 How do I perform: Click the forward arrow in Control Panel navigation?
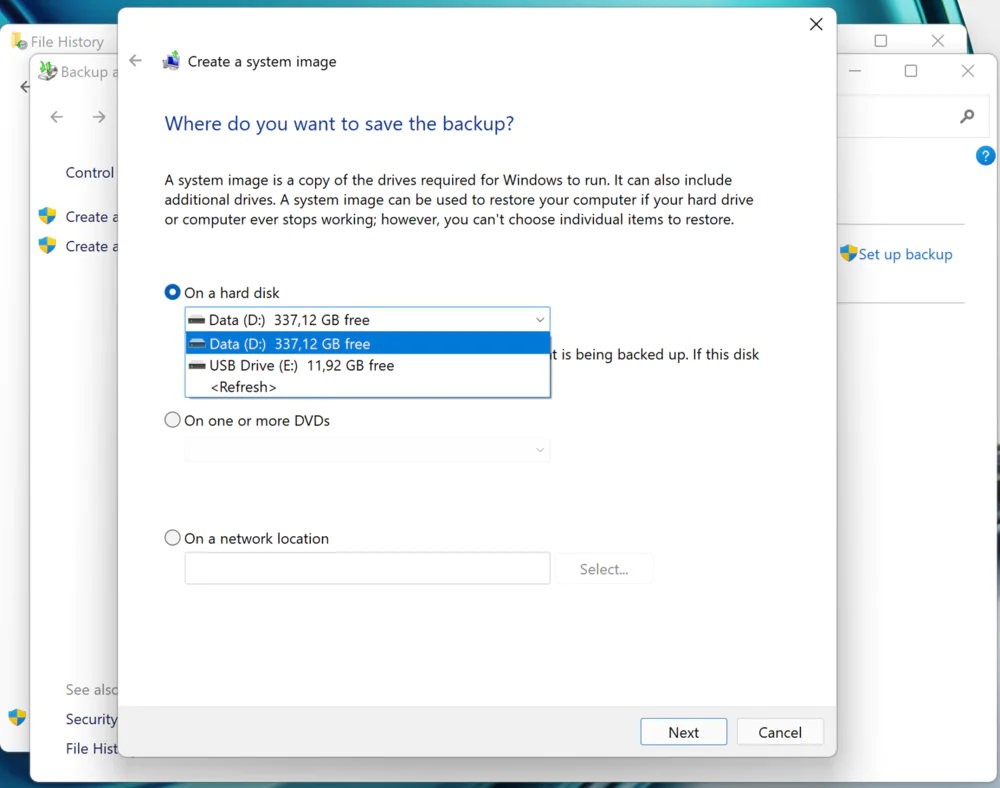tap(99, 117)
